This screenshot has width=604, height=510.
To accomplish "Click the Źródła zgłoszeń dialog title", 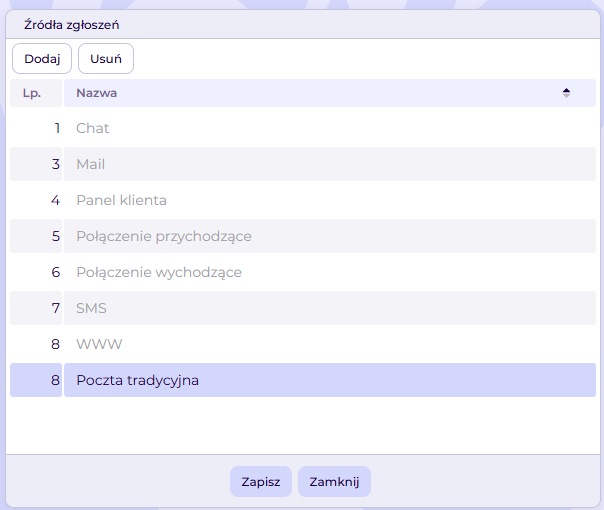I will pos(72,25).
